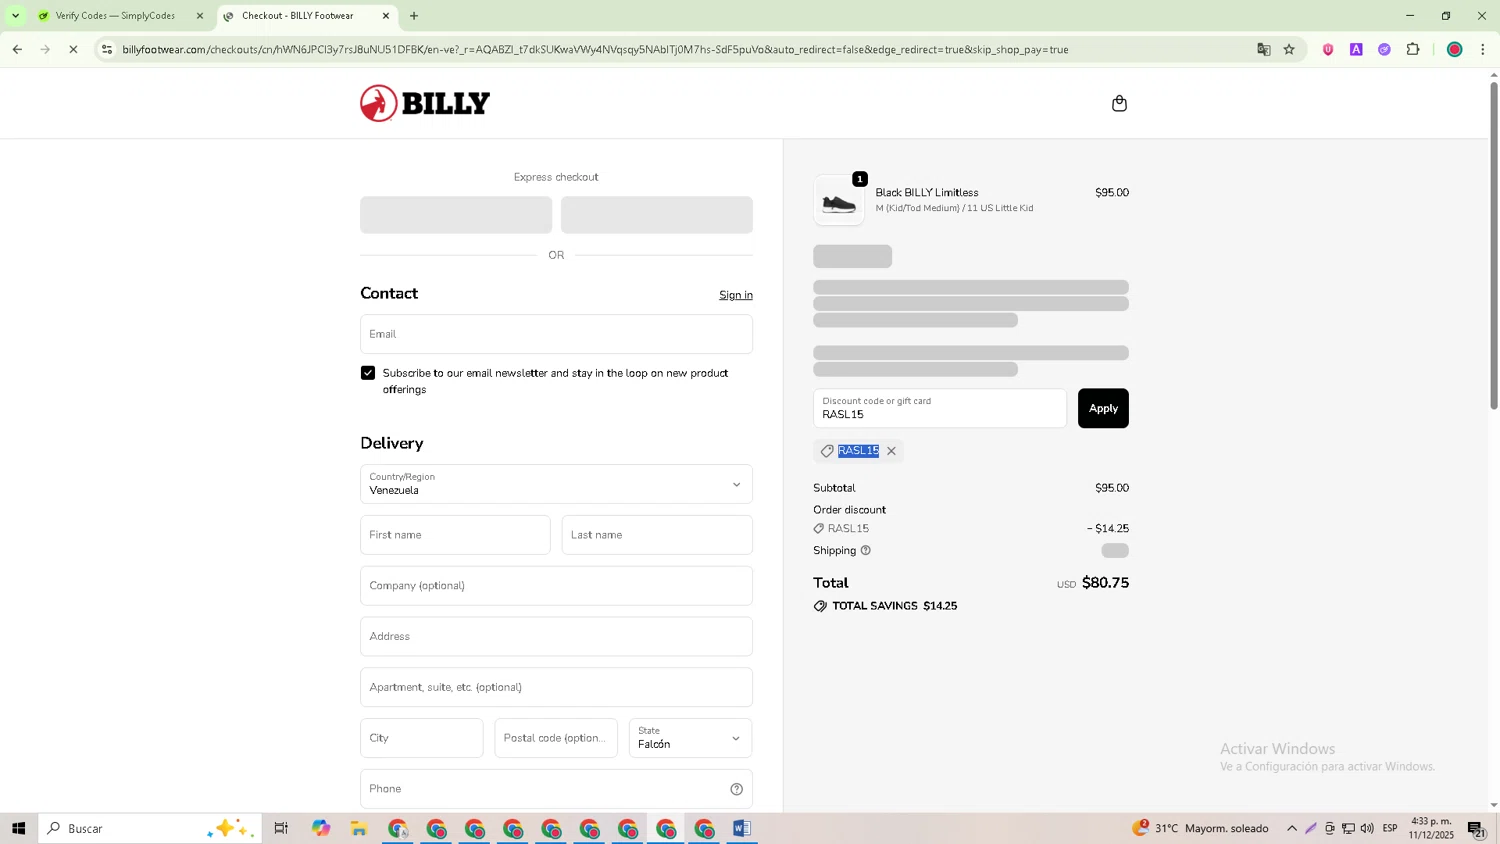This screenshot has height=844, width=1500.
Task: Click the BILLY logo
Action: click(x=425, y=103)
